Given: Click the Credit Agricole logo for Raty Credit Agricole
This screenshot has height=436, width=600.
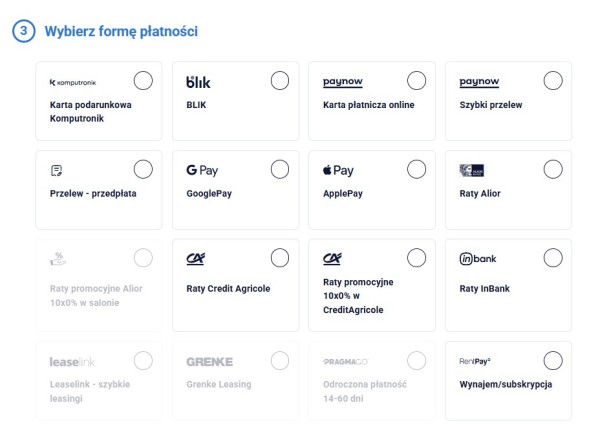Looking at the screenshot, I should pyautogui.click(x=197, y=260).
